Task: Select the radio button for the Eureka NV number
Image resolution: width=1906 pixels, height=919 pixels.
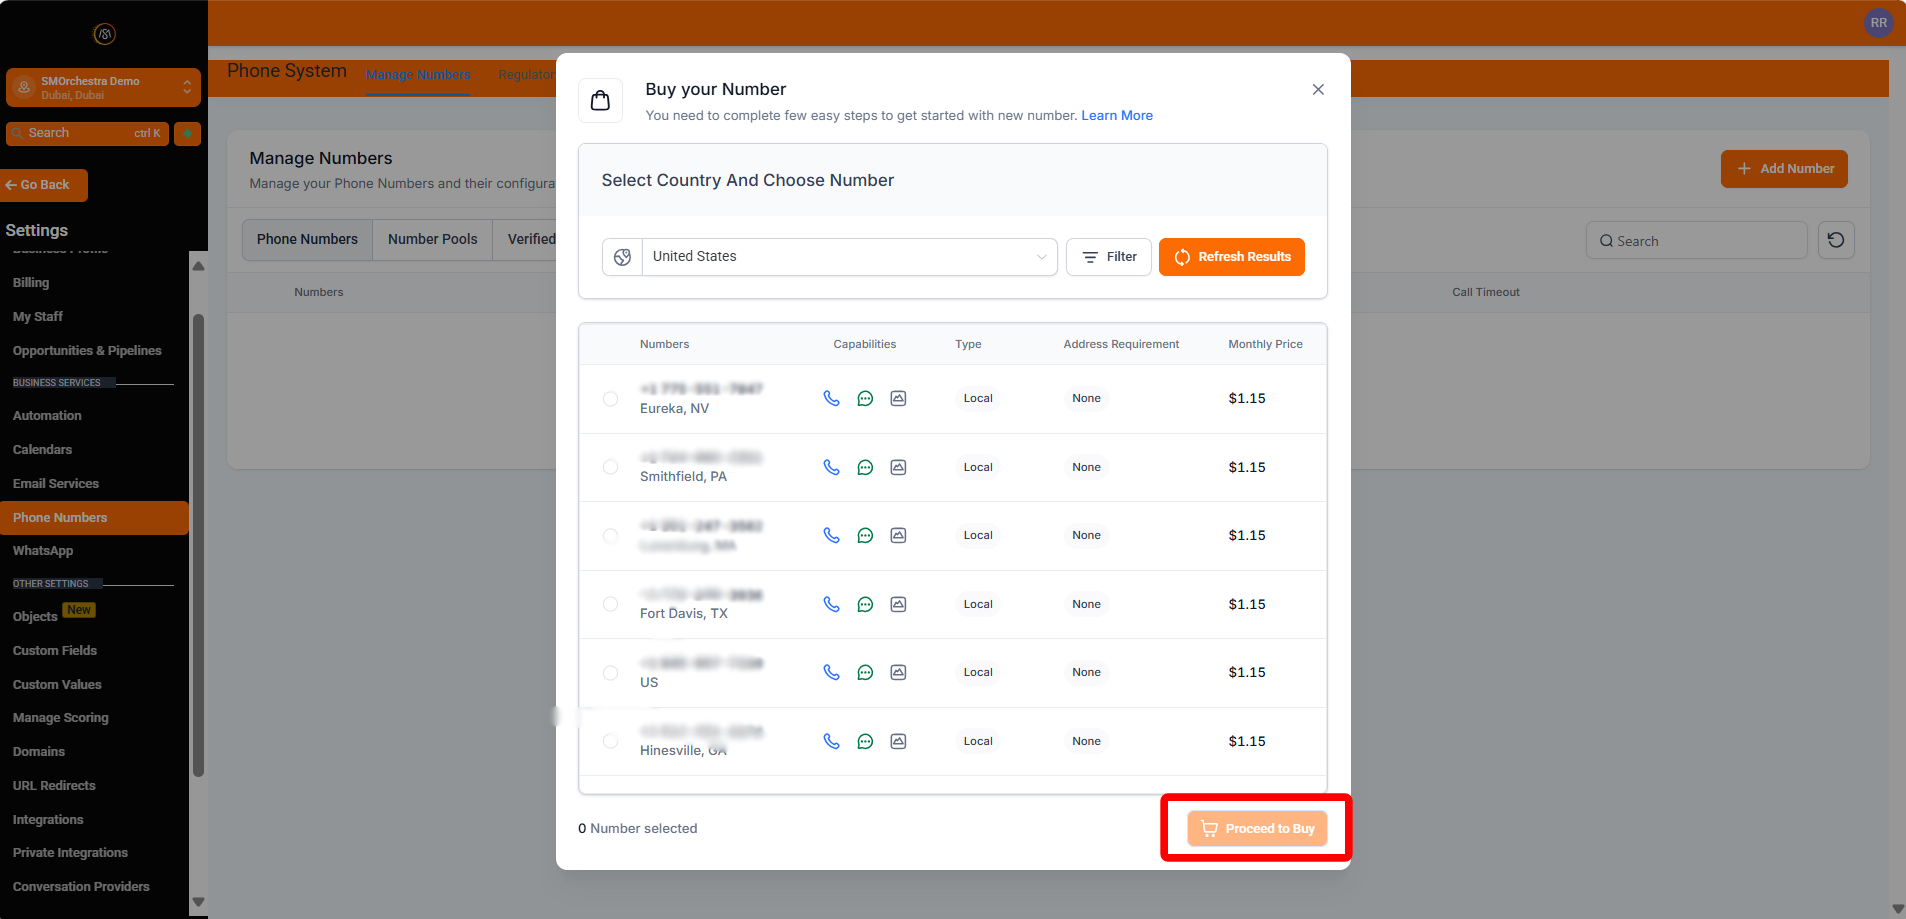Action: point(610,397)
